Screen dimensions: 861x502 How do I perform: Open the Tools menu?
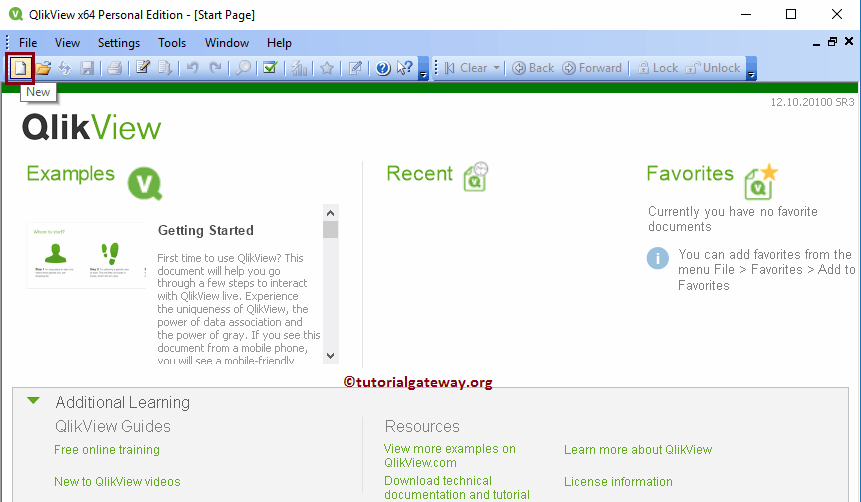click(172, 43)
